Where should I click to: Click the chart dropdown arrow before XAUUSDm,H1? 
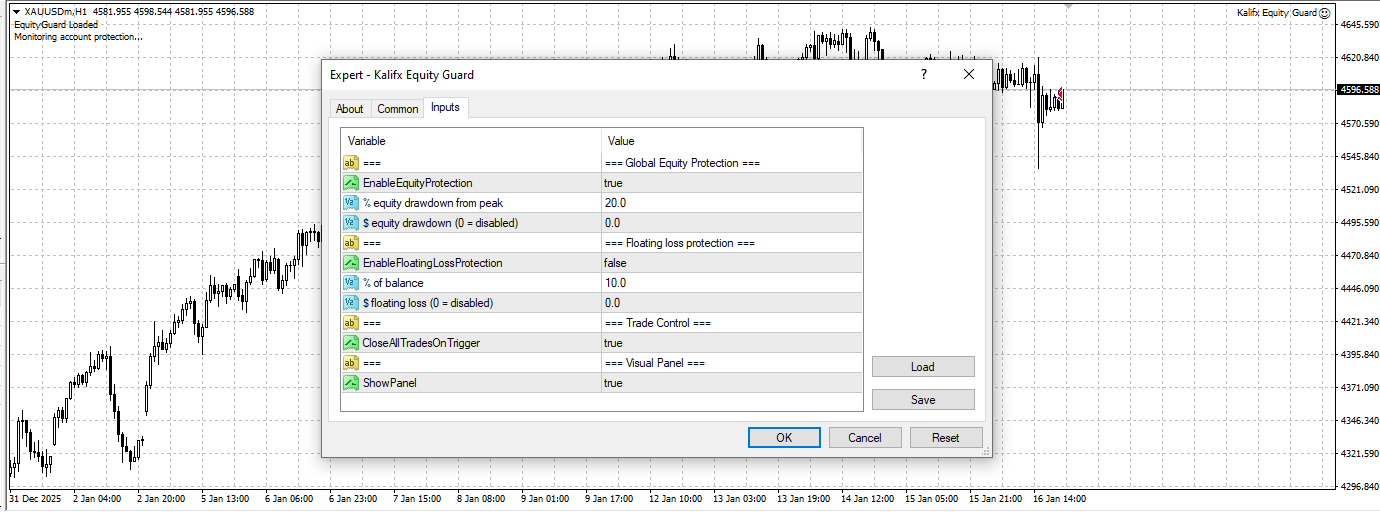pos(16,12)
